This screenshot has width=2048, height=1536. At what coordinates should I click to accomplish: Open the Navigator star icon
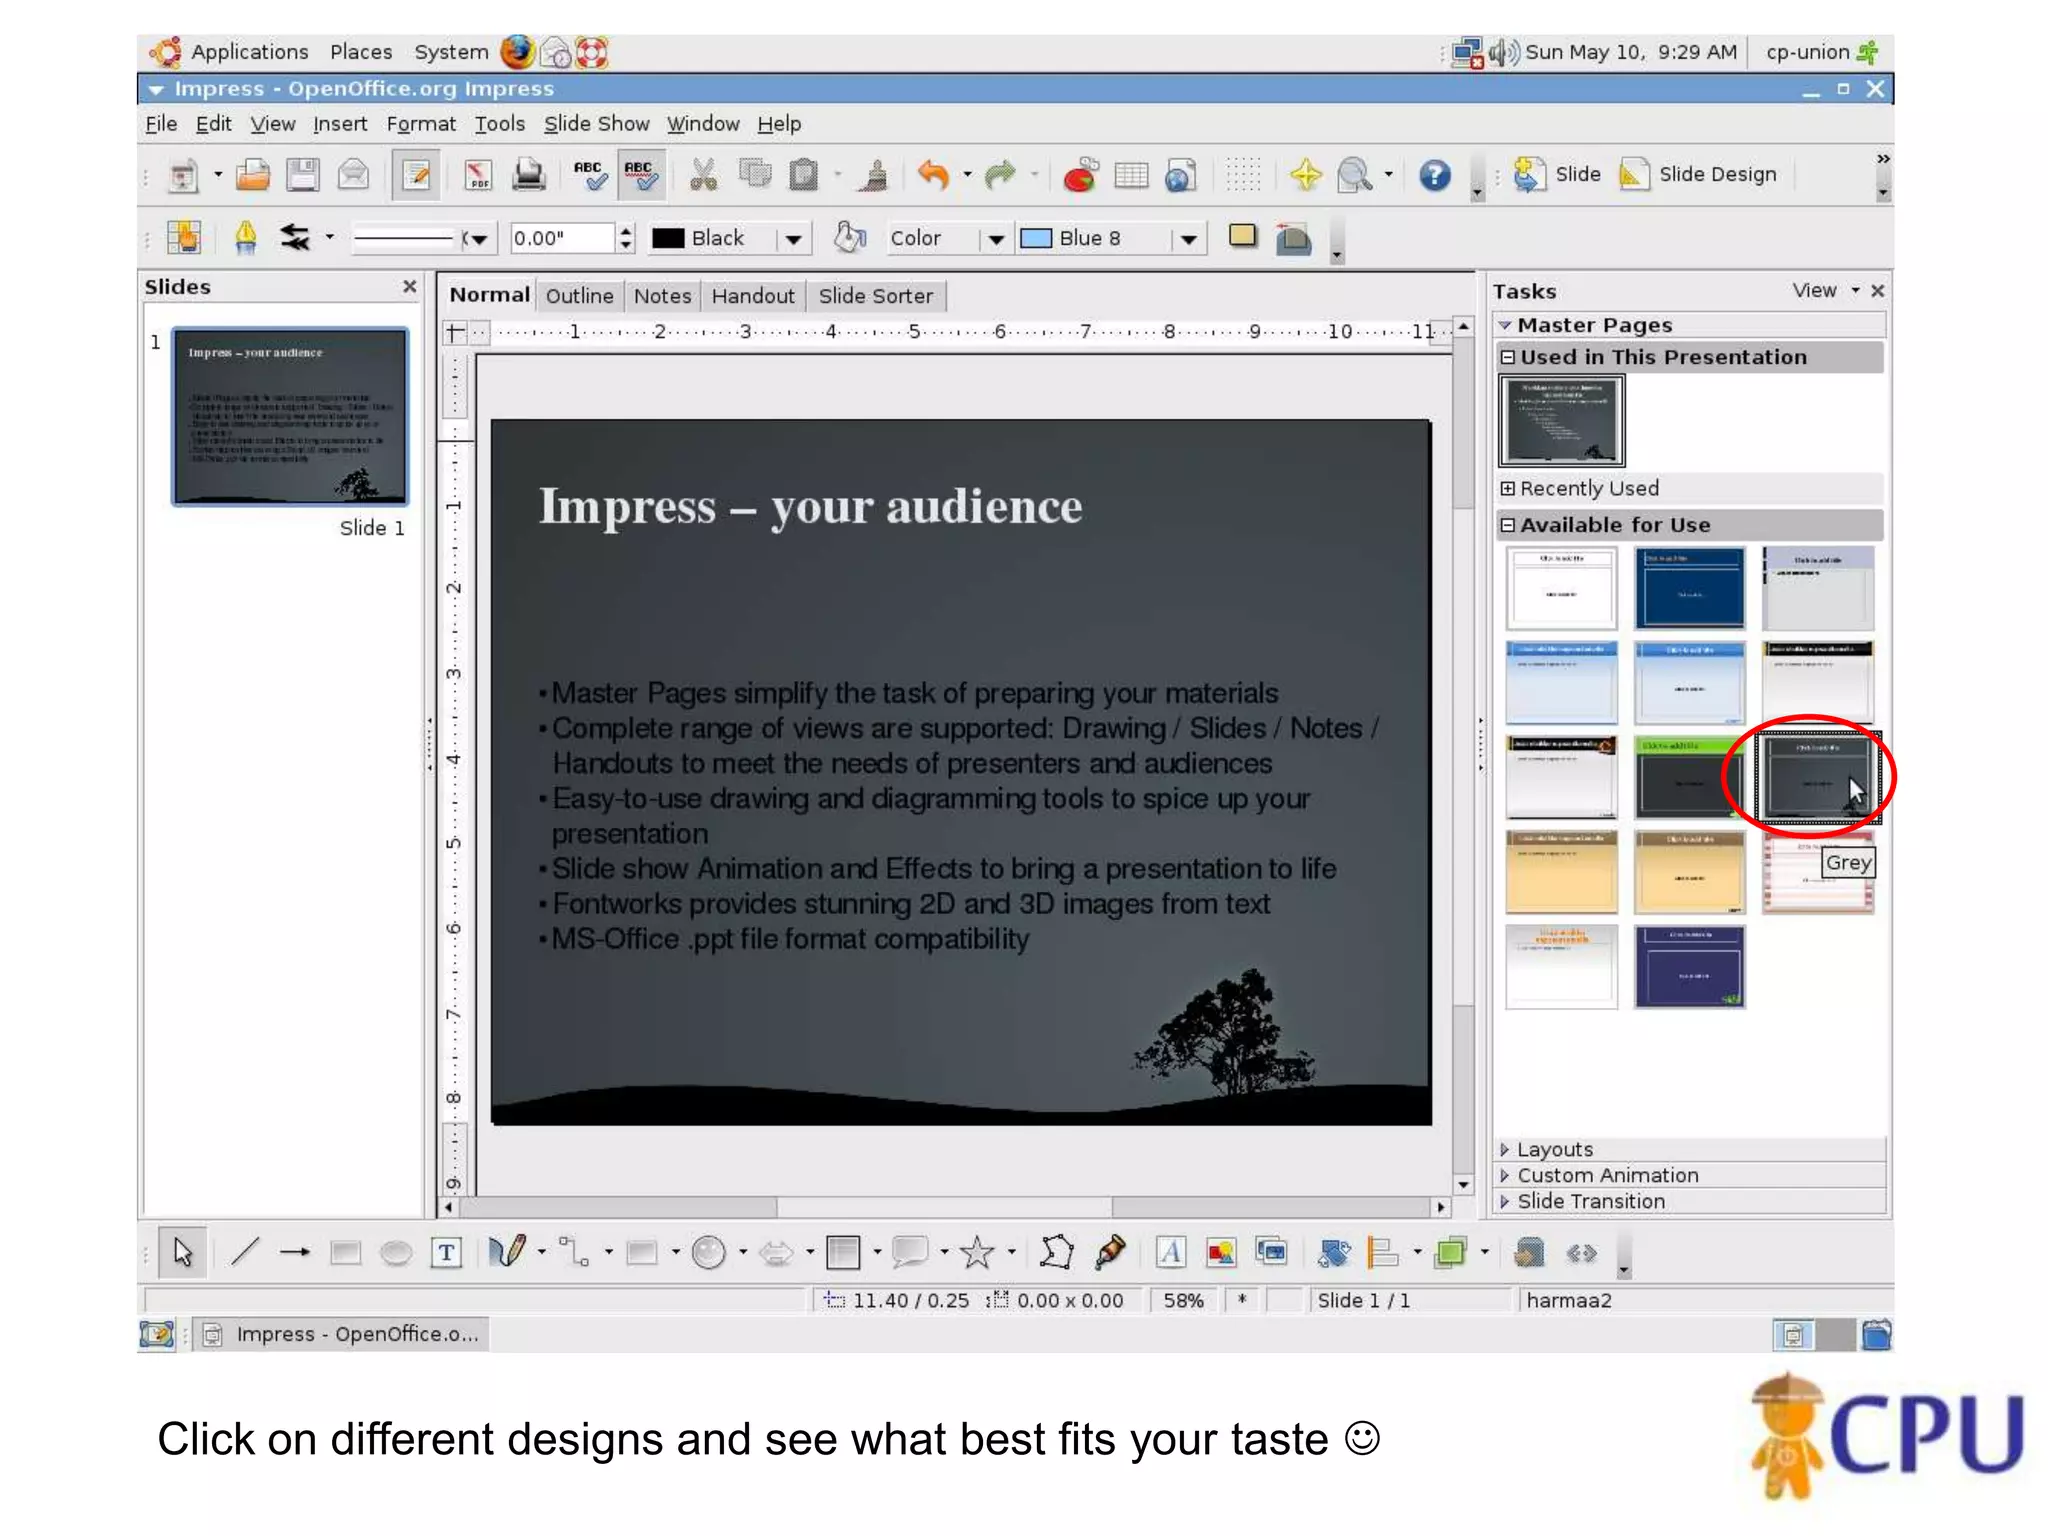(x=1305, y=176)
